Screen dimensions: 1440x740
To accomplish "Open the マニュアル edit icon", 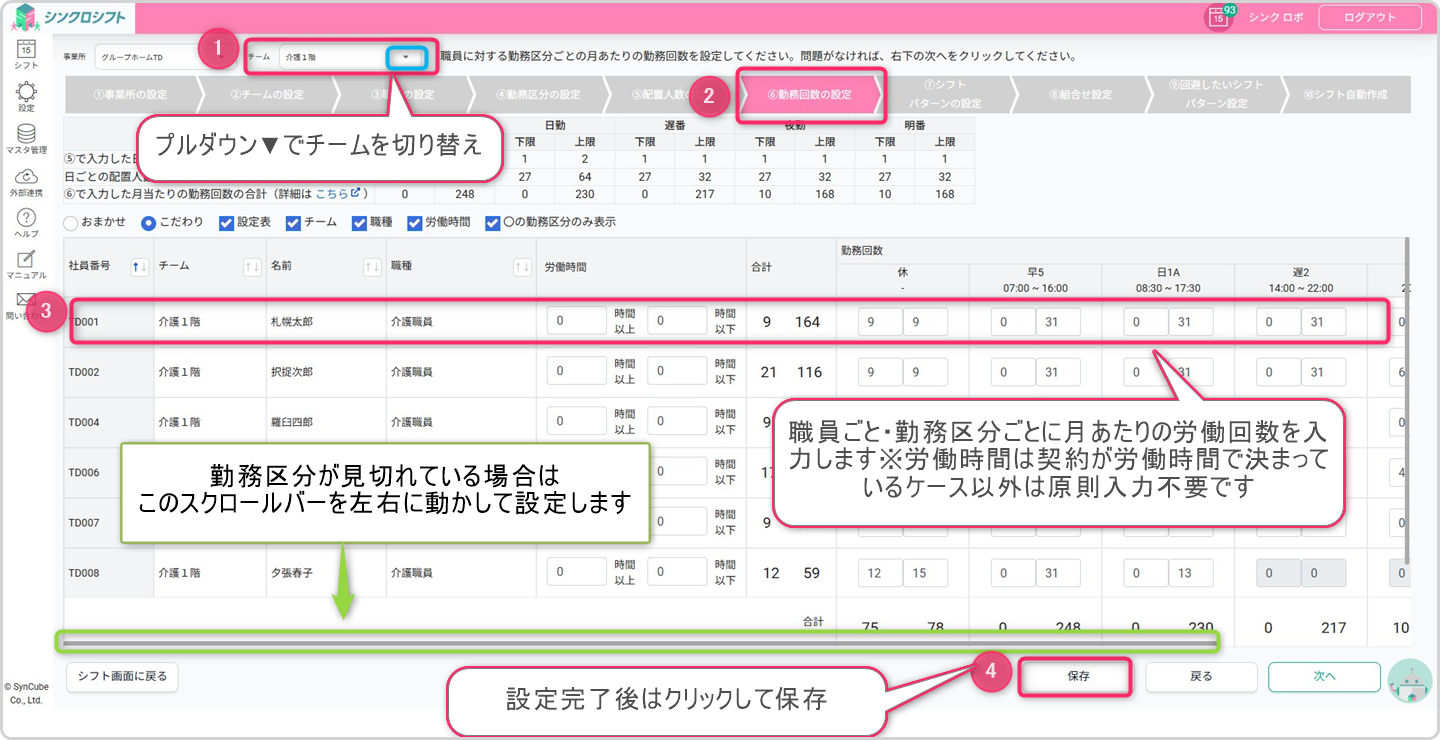I will click(27, 261).
